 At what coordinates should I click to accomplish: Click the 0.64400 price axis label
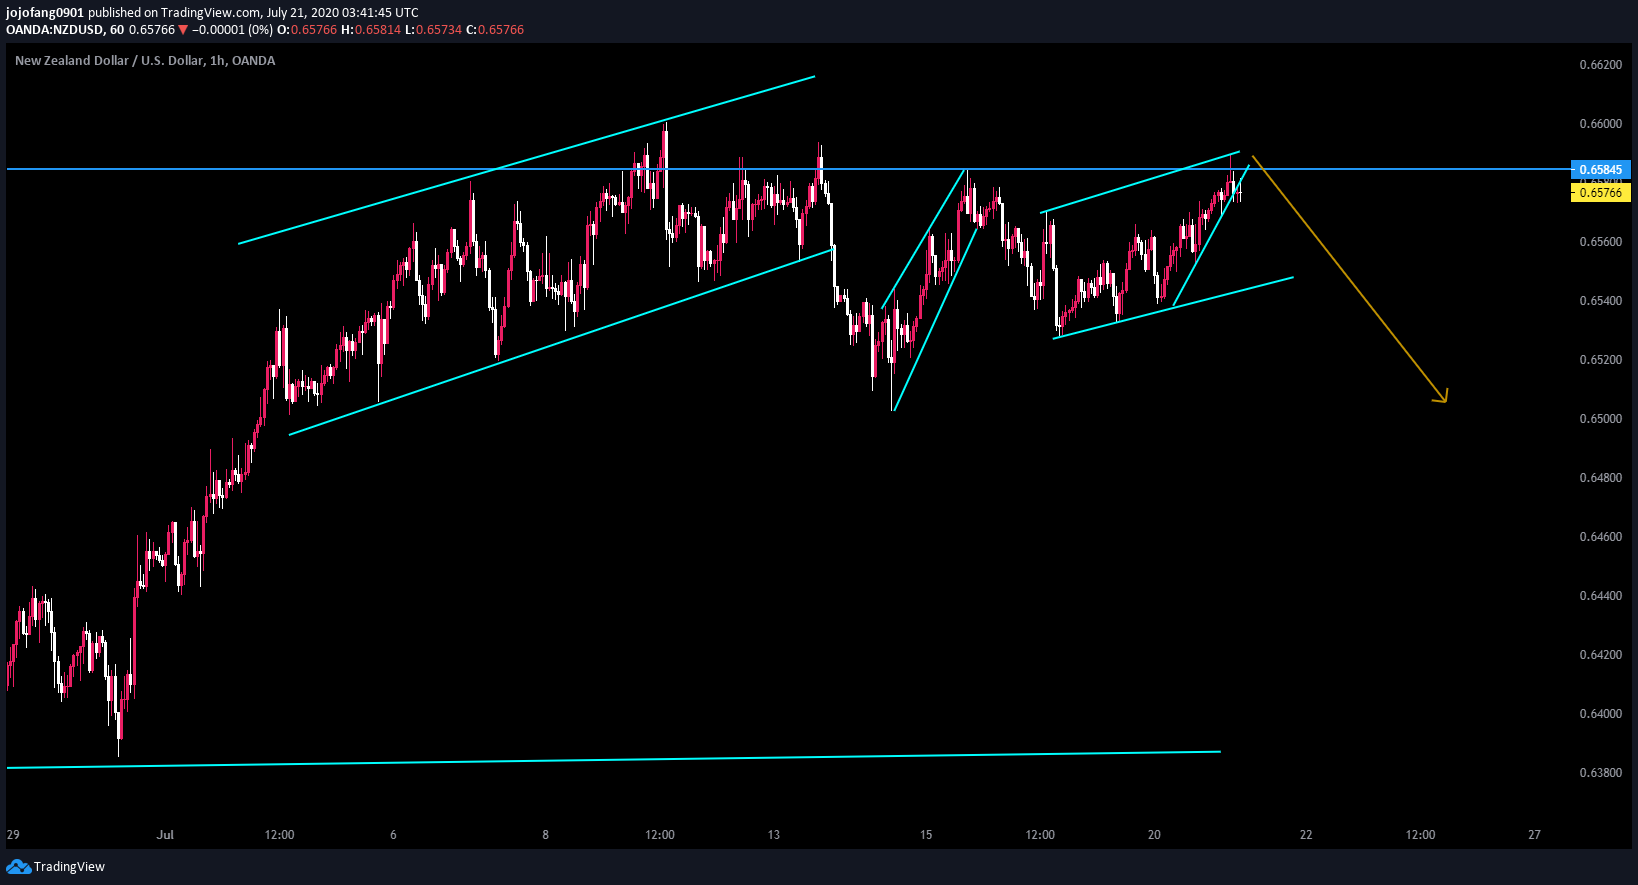click(x=1601, y=596)
